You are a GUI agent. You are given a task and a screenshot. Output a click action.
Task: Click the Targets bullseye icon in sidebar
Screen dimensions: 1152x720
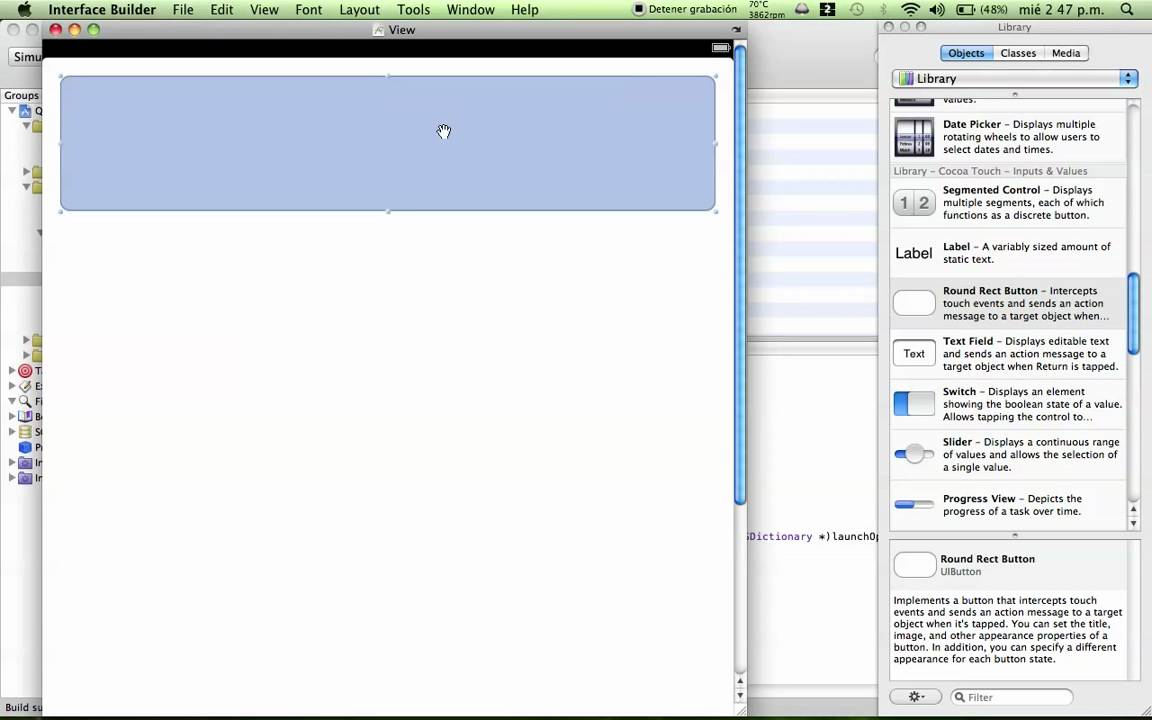25,370
